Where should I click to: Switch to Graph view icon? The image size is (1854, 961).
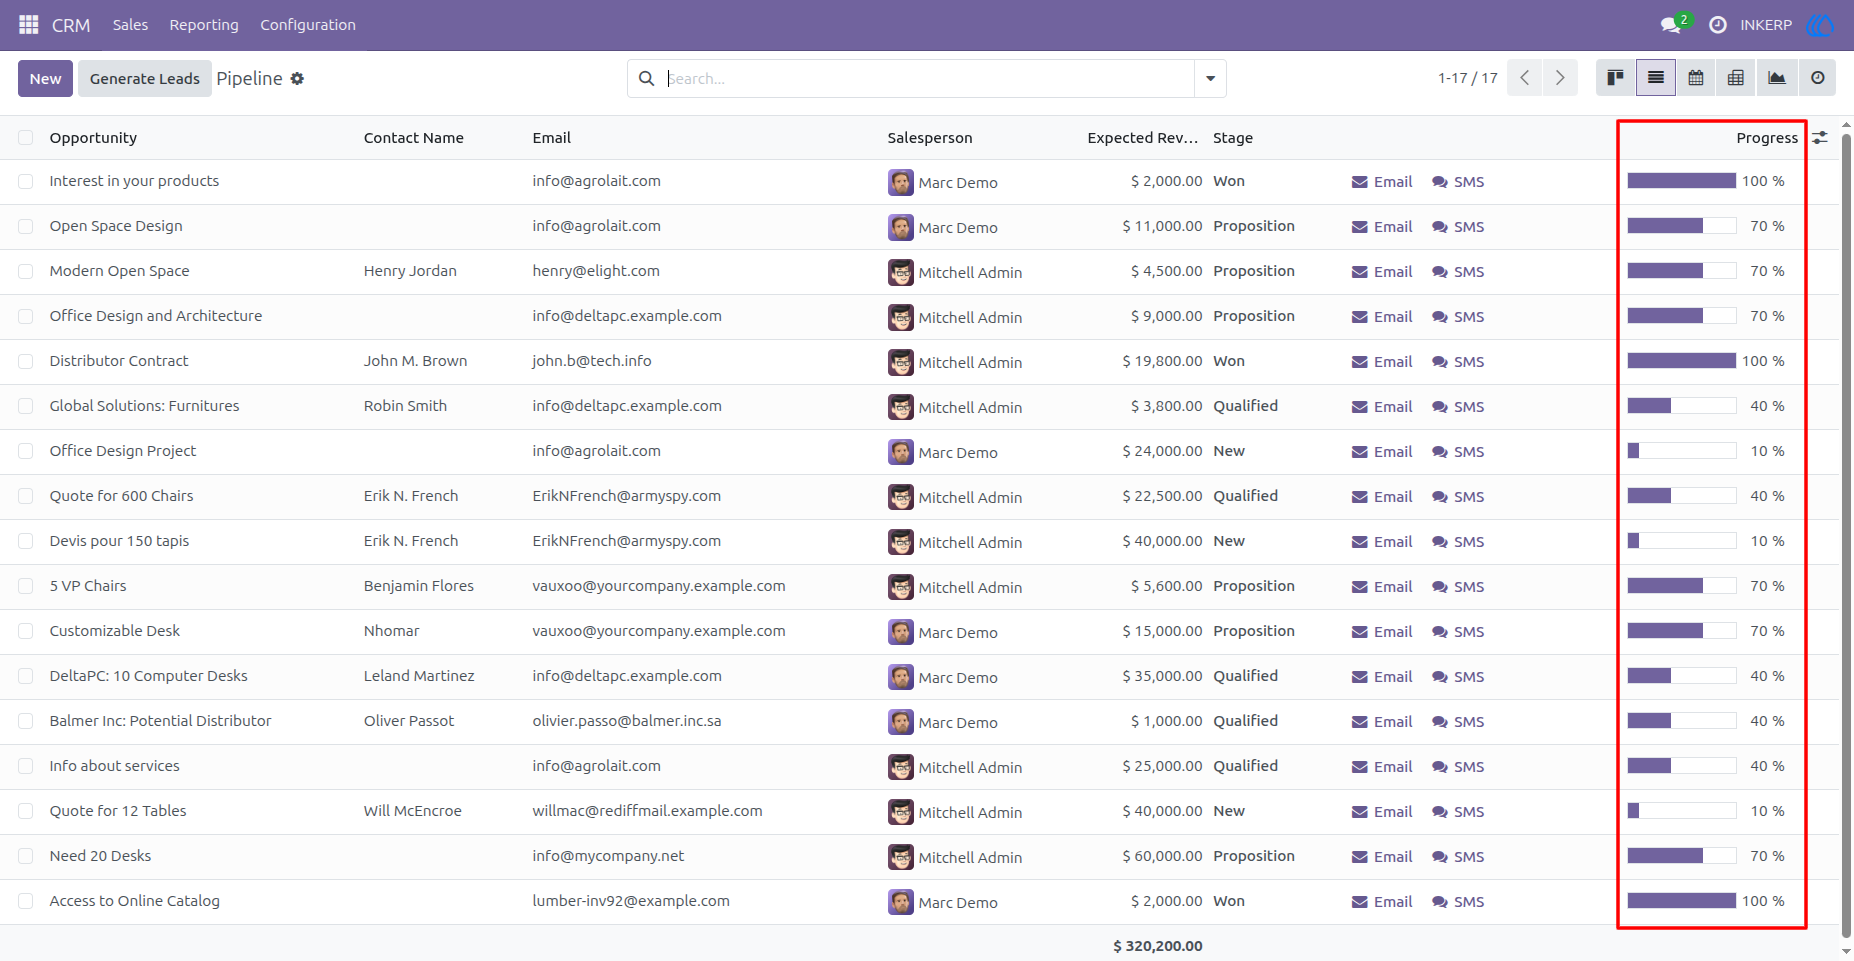pyautogui.click(x=1776, y=78)
